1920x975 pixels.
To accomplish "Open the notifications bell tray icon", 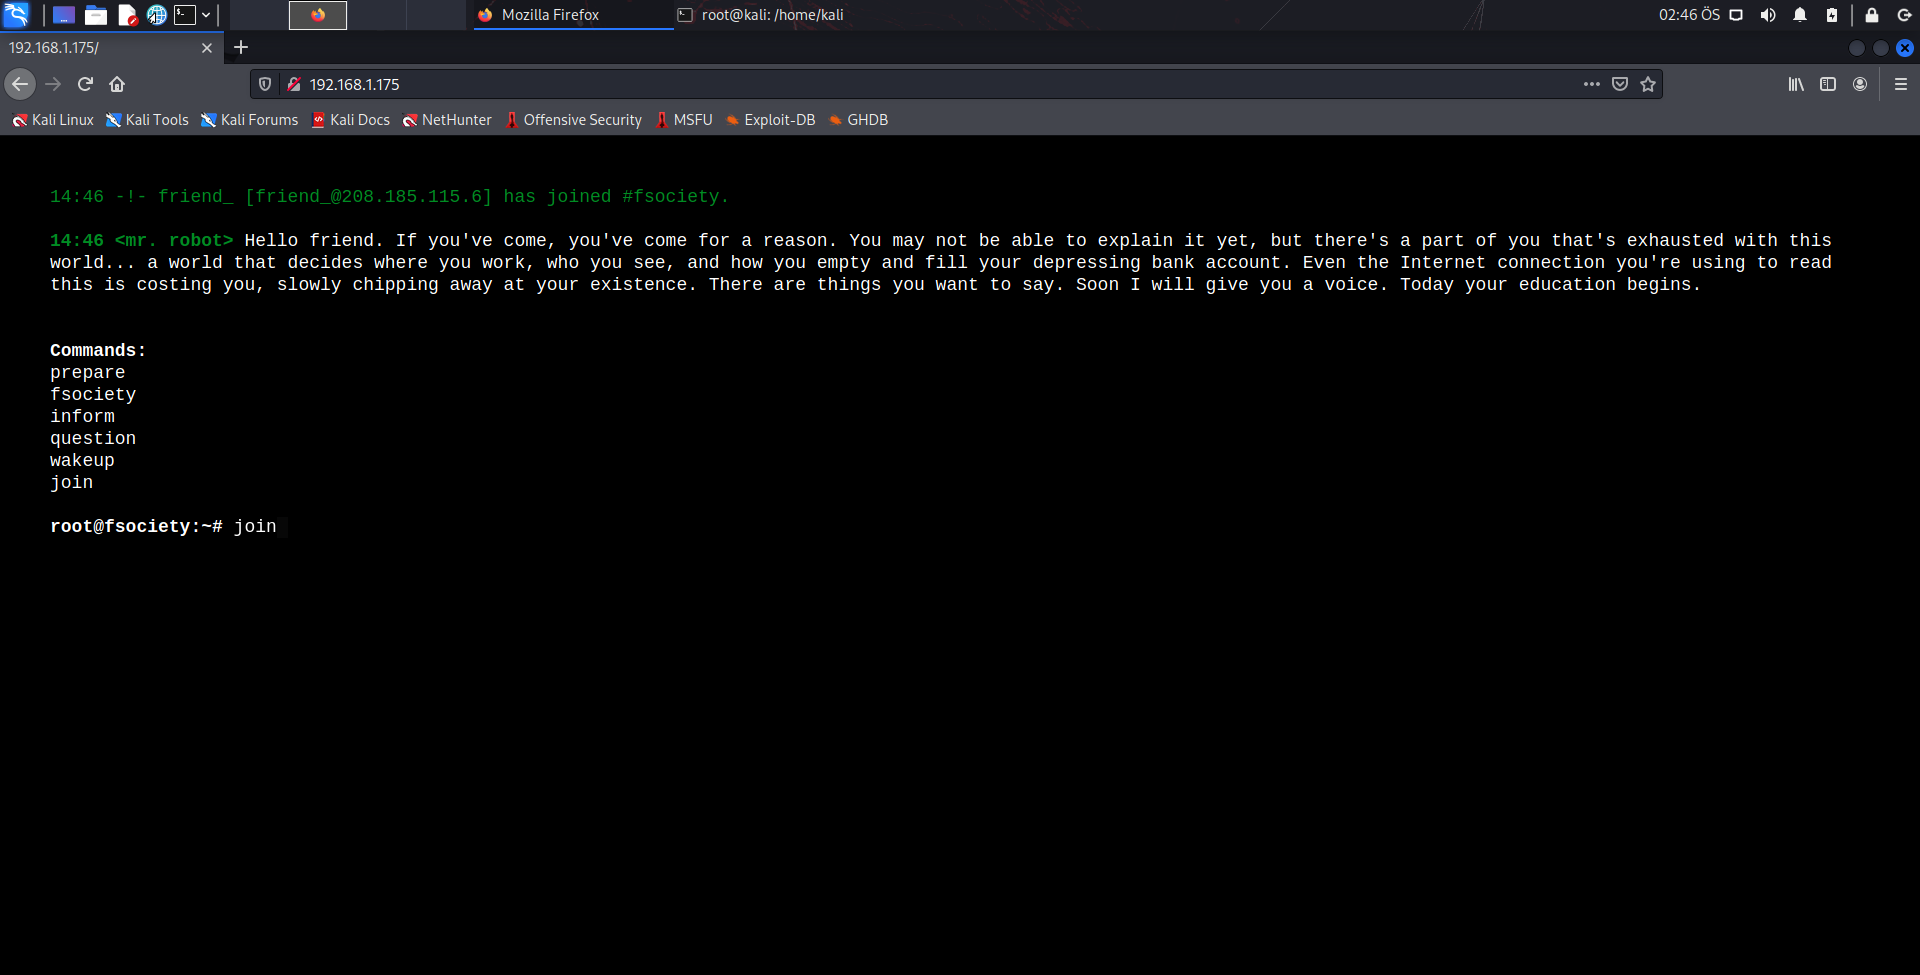I will click(x=1800, y=15).
